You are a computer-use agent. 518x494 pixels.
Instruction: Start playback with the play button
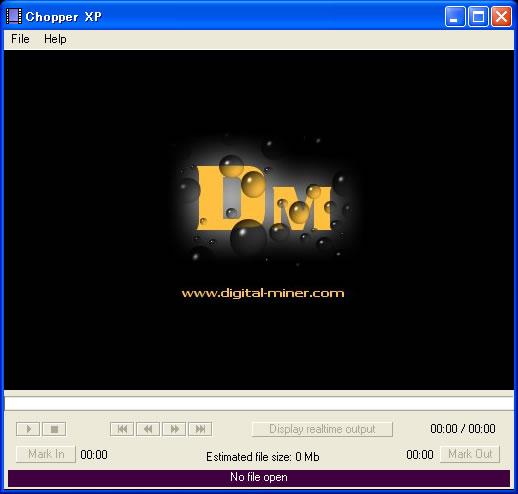click(28, 429)
